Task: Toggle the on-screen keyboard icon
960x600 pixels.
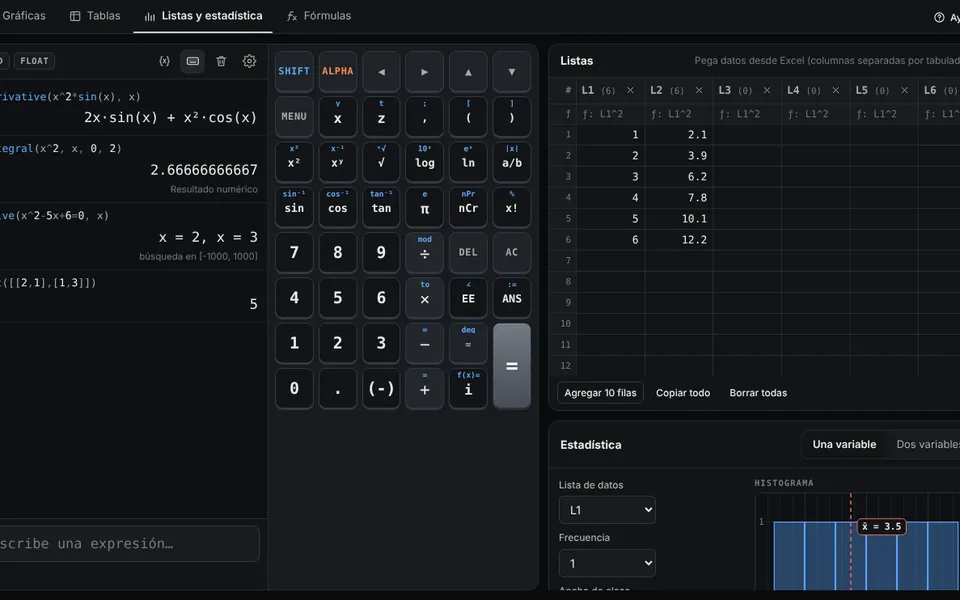Action: coord(192,61)
